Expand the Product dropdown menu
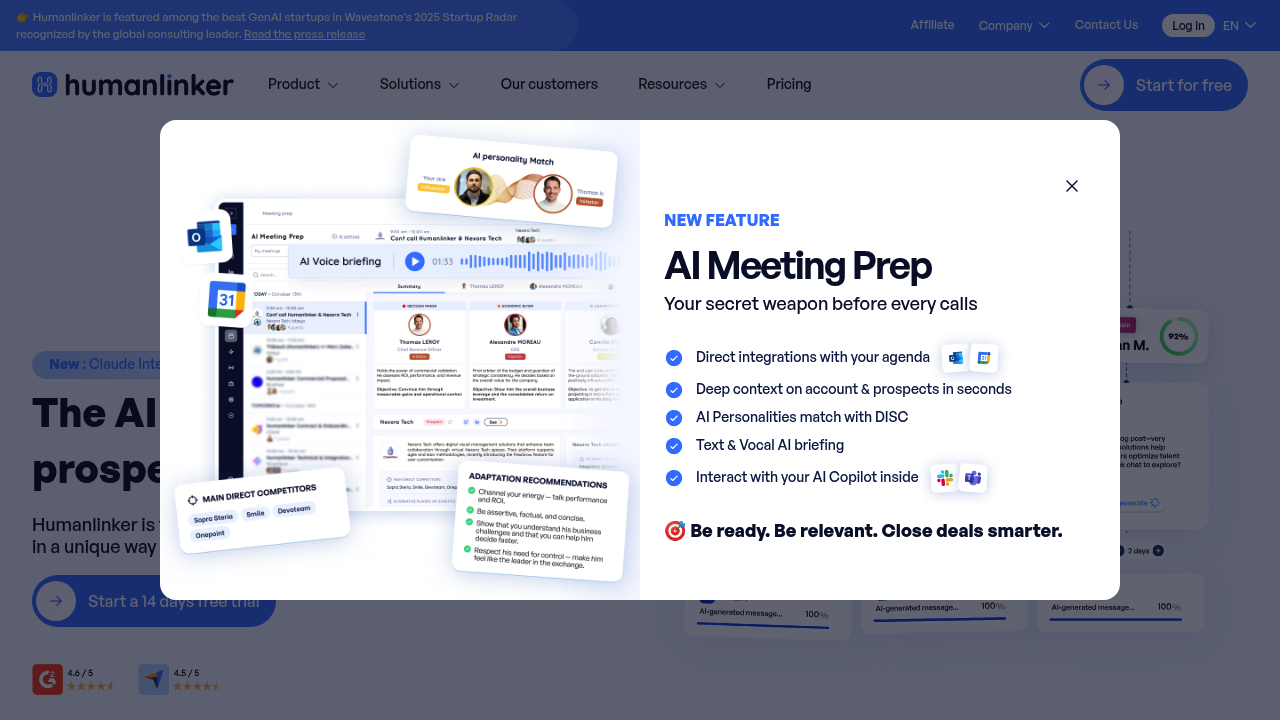The height and width of the screenshot is (720, 1280). (x=303, y=85)
